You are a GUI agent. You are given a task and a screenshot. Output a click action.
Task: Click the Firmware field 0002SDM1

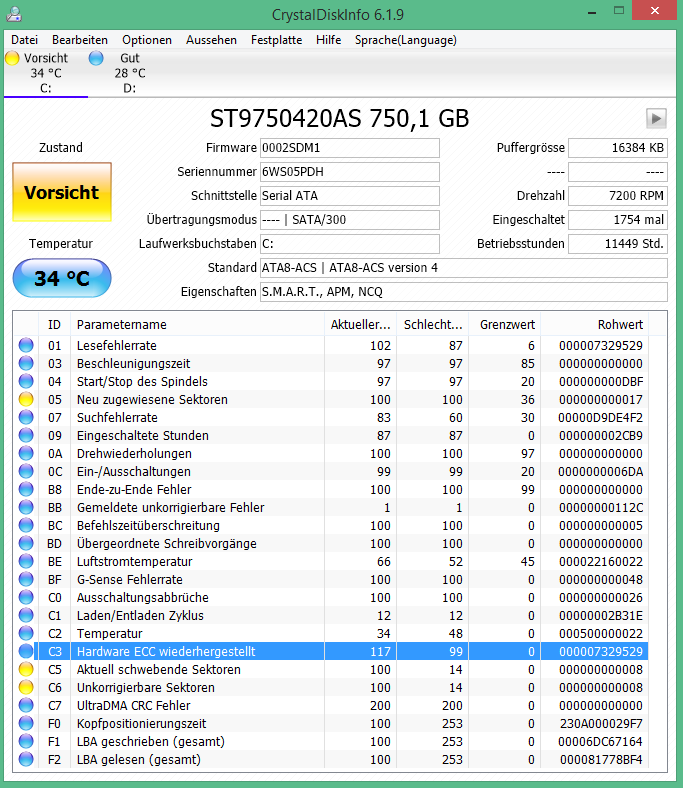350,148
